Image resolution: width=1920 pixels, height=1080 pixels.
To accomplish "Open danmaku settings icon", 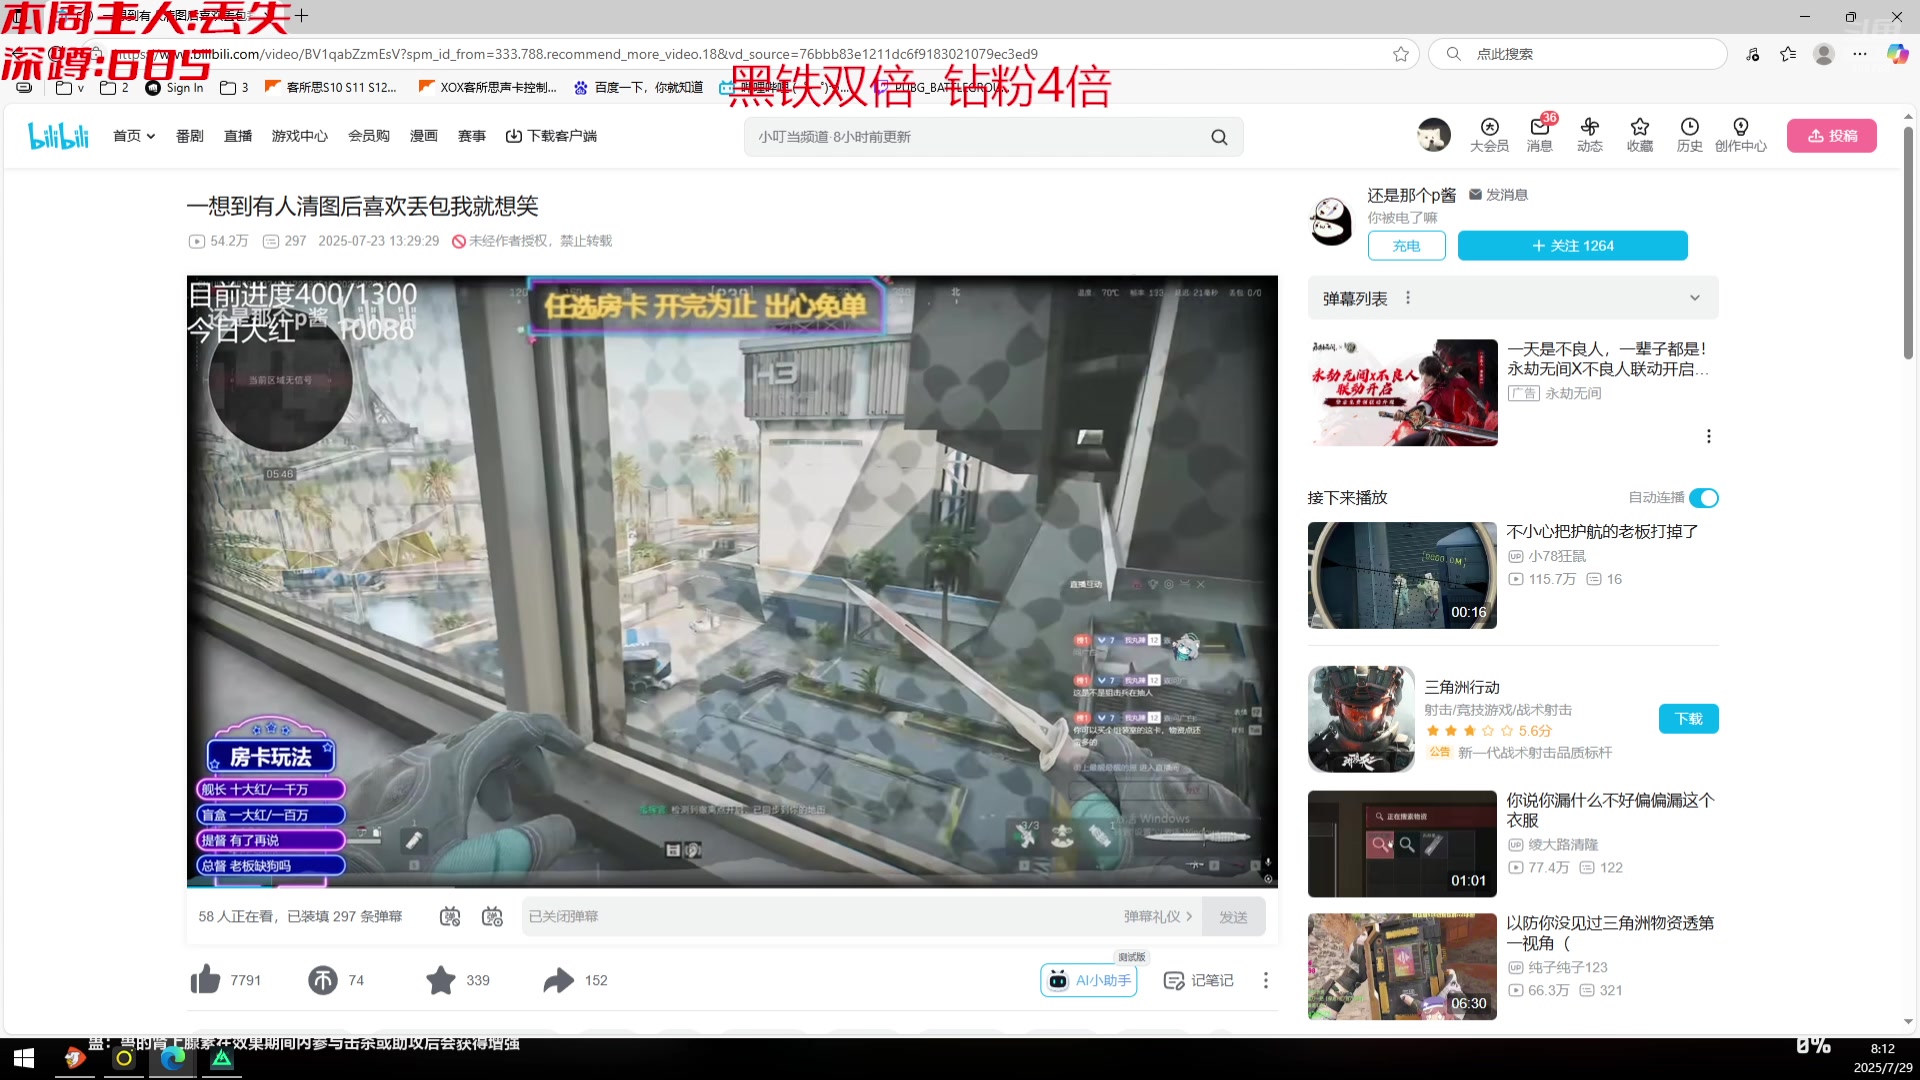I will (492, 916).
